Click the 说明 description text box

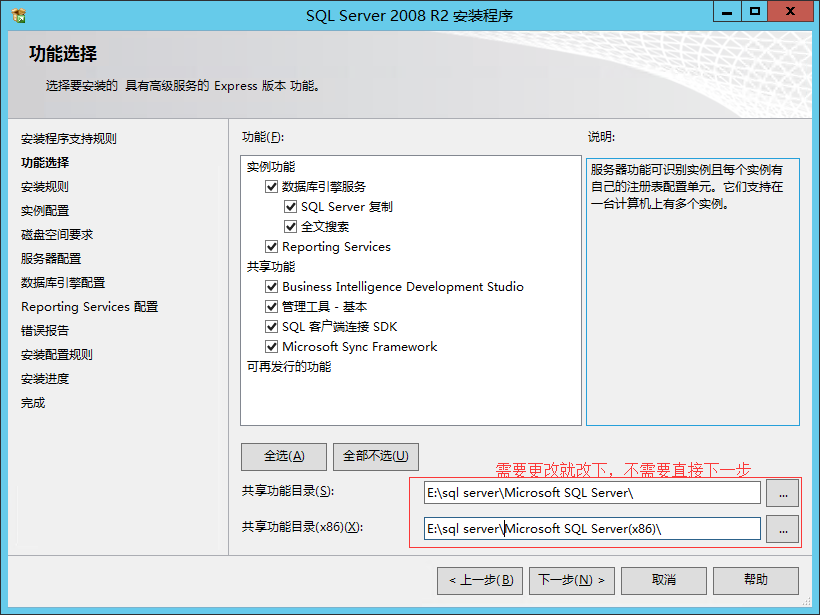pos(692,292)
